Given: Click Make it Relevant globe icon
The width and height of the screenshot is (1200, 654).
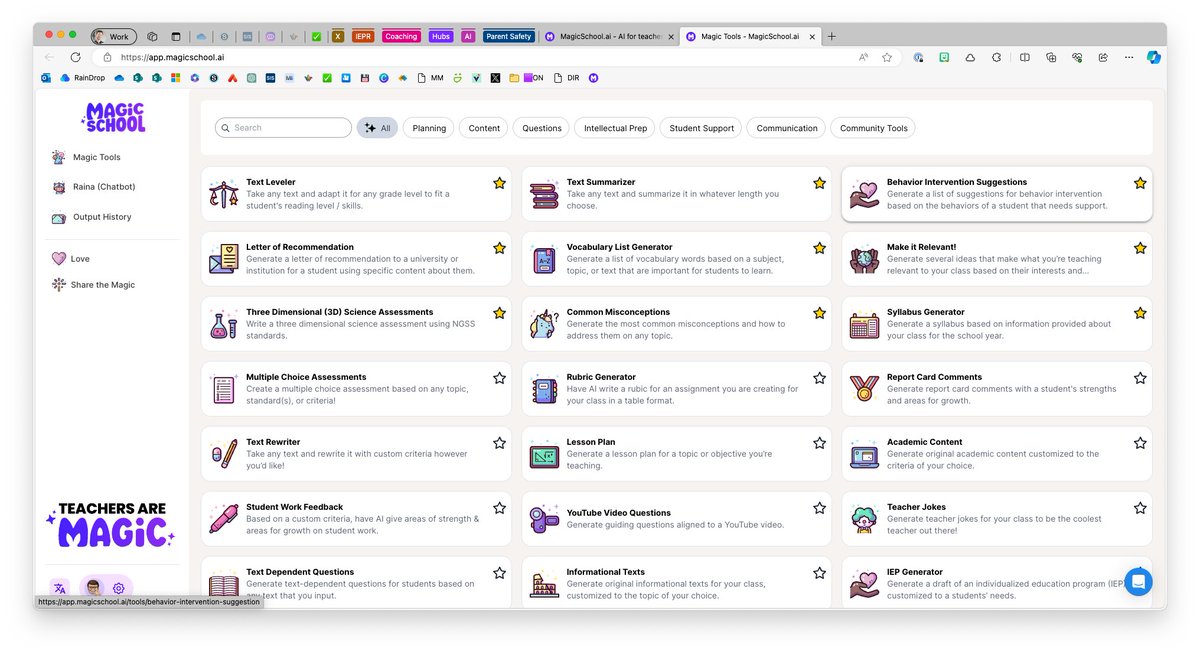Looking at the screenshot, I should 864,259.
